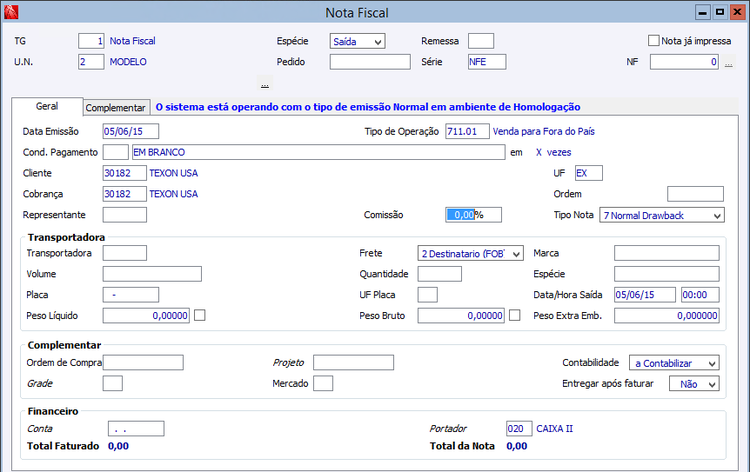
Task: Switch to the Complementar tab
Action: [116, 107]
